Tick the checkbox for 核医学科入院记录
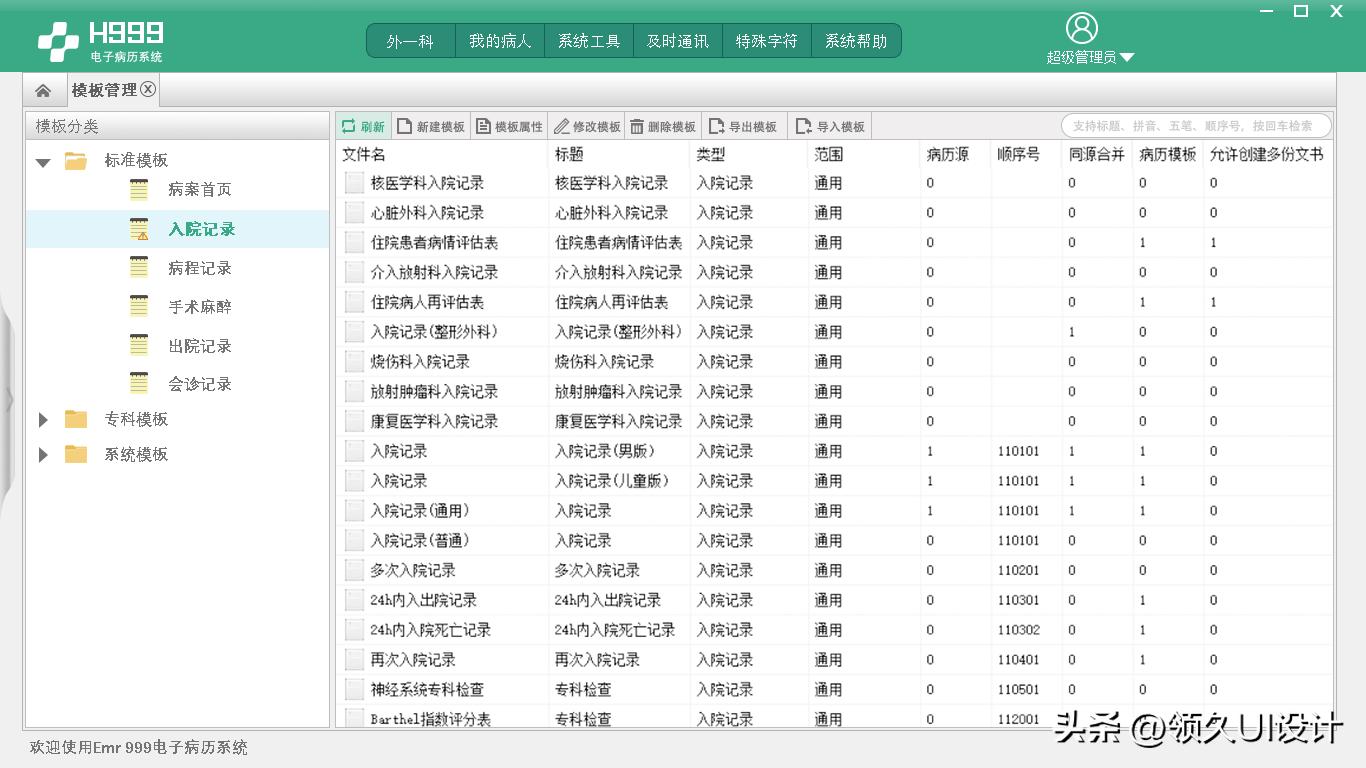The image size is (1366, 768). [x=354, y=183]
